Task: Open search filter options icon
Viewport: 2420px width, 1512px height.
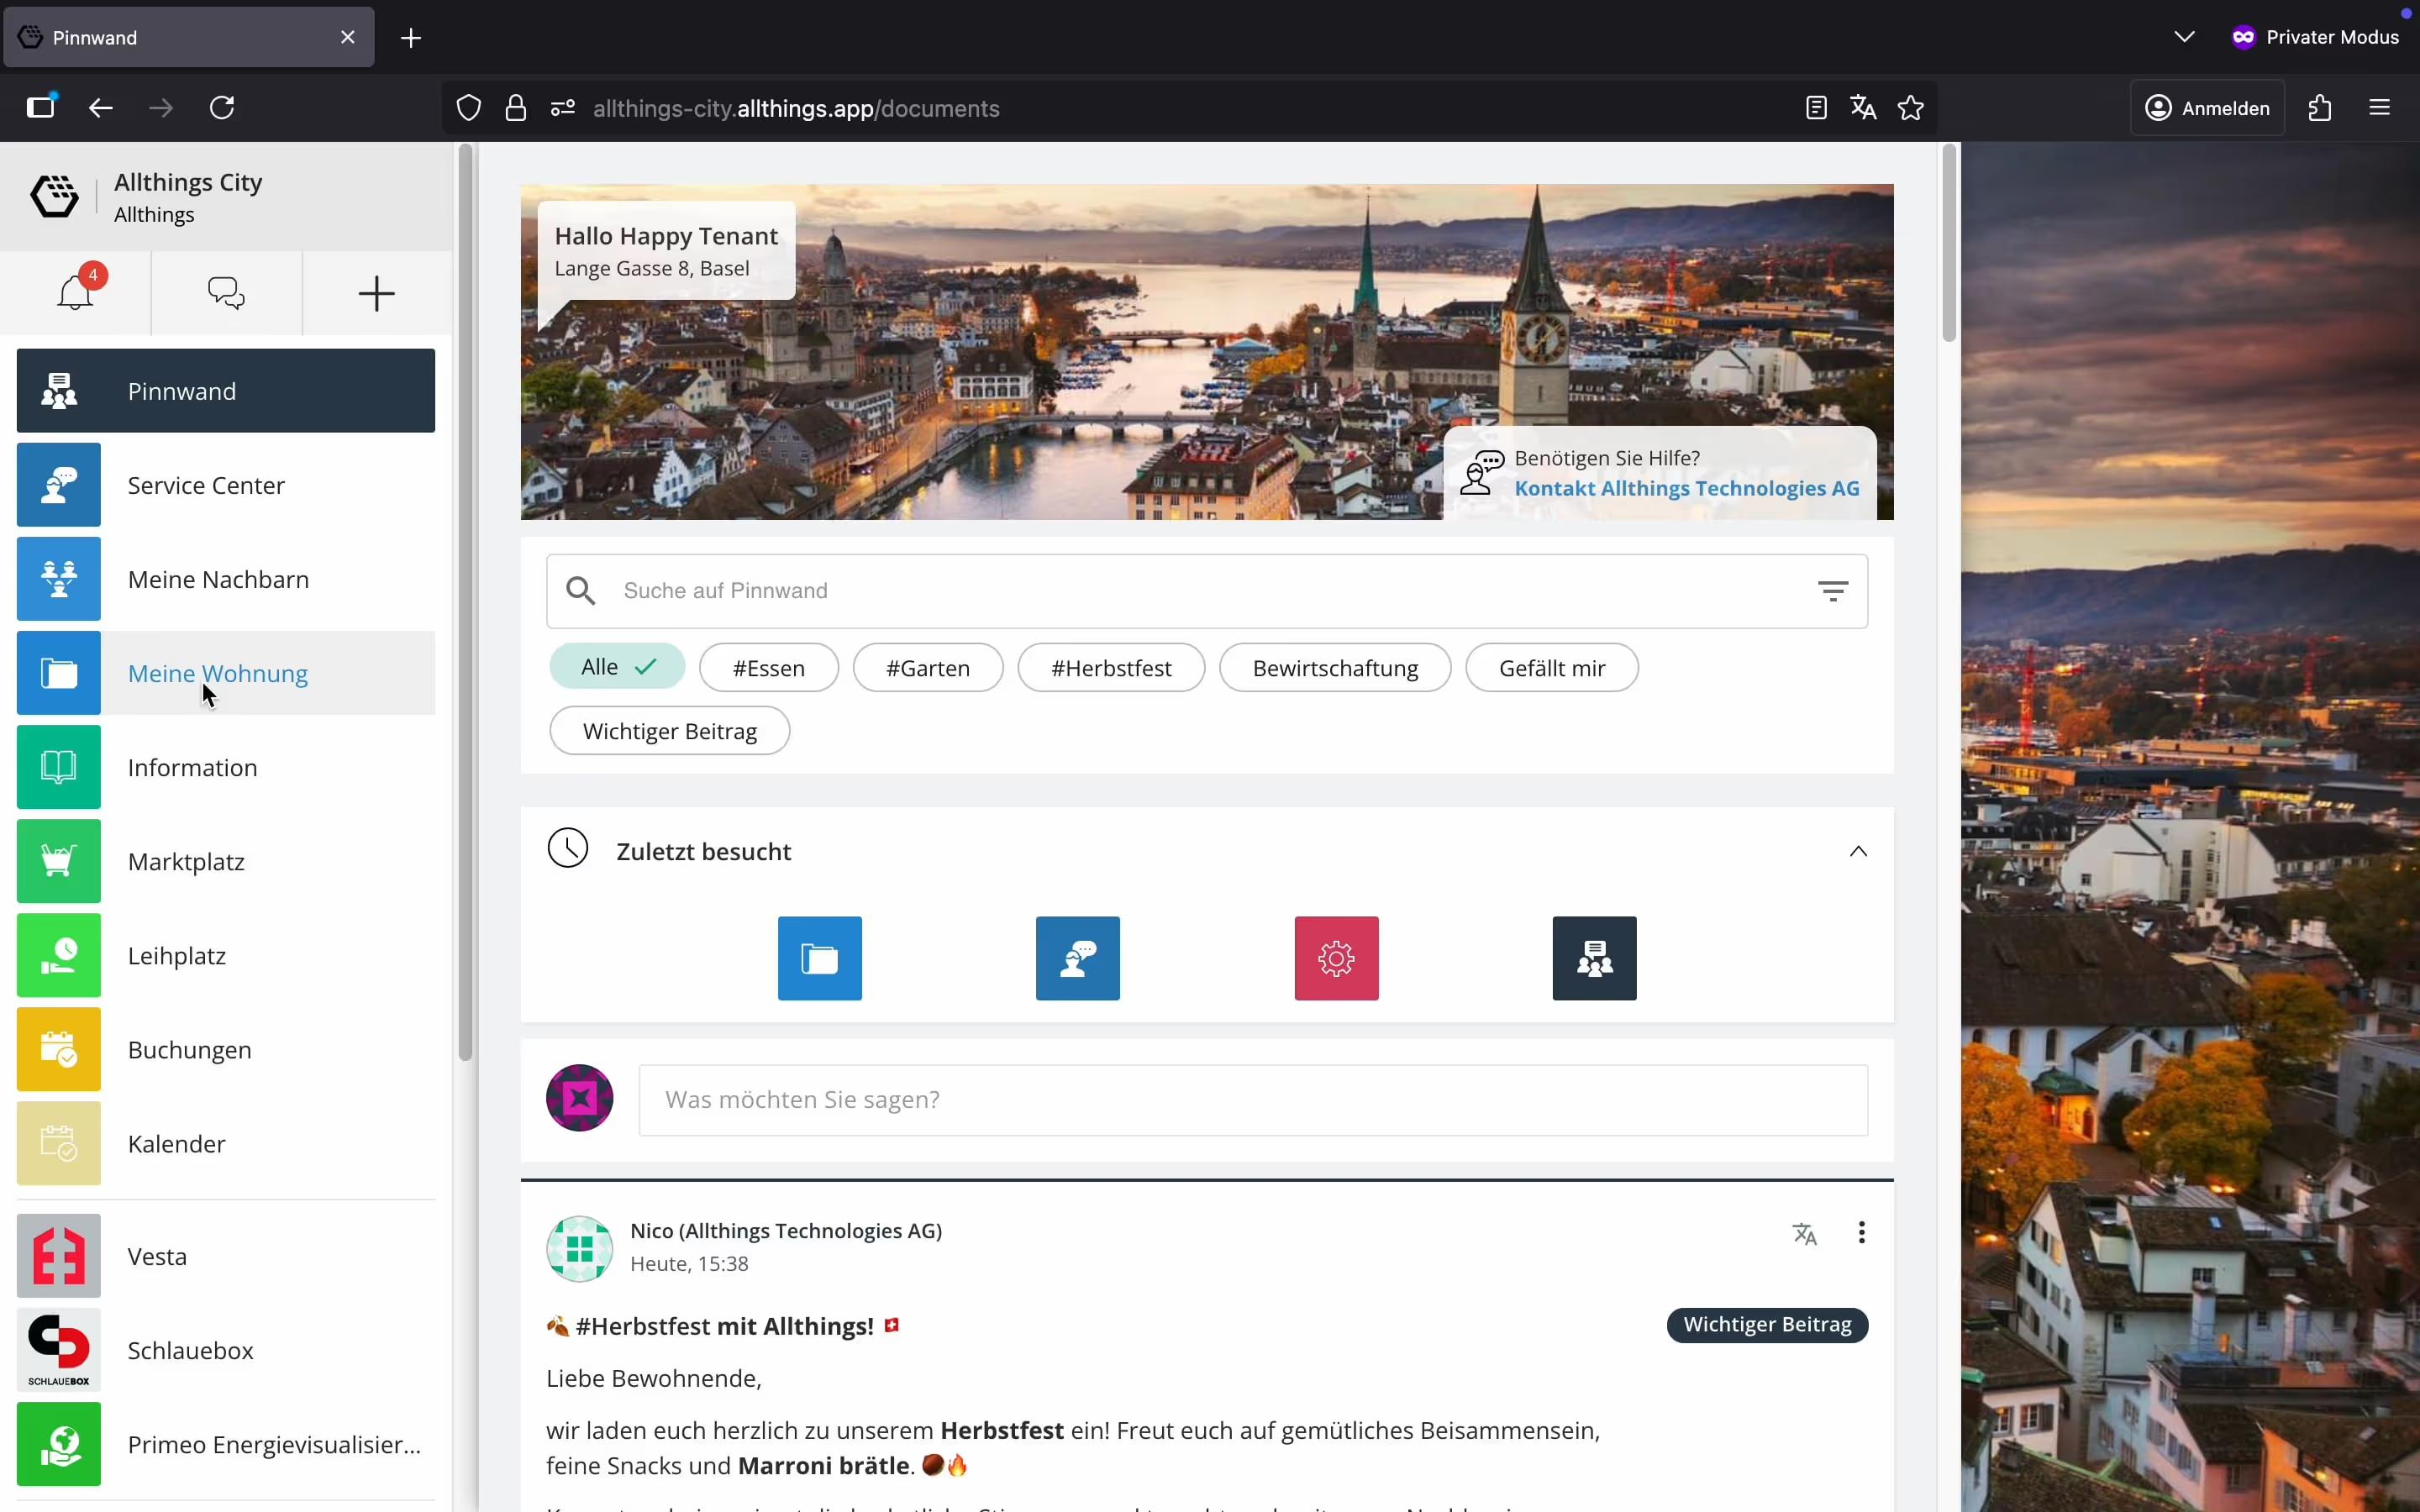Action: (1832, 591)
